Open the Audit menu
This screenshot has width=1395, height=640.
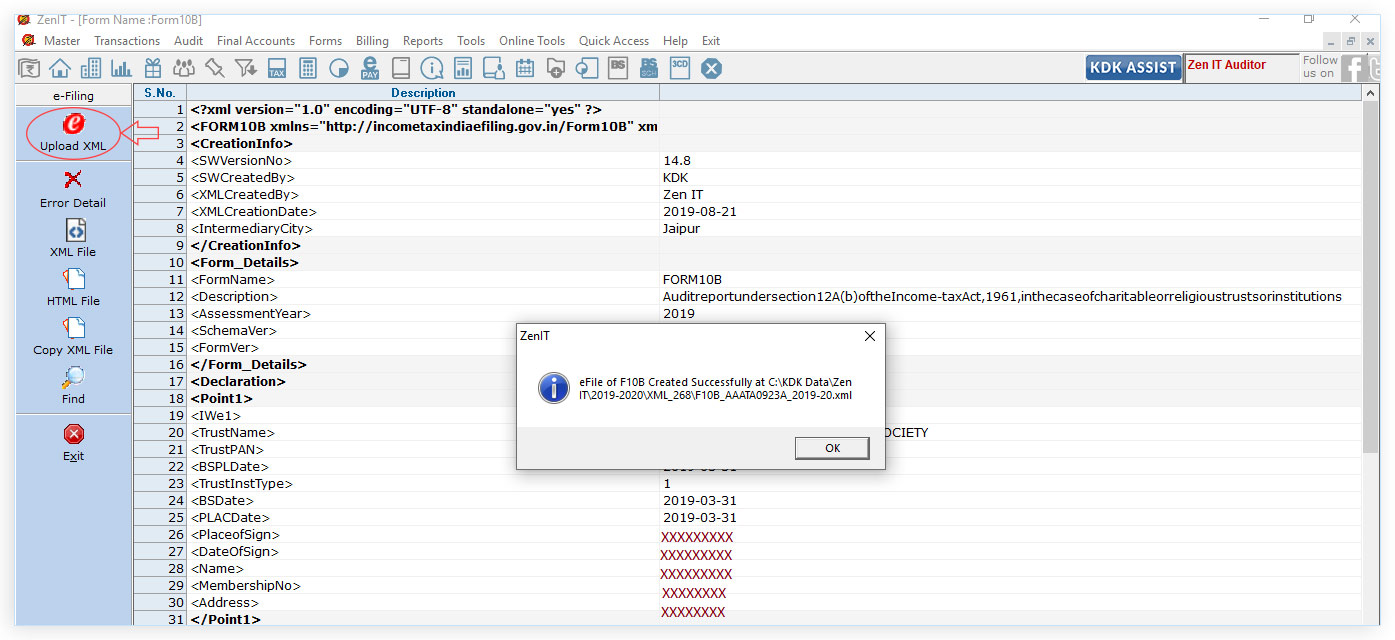188,41
